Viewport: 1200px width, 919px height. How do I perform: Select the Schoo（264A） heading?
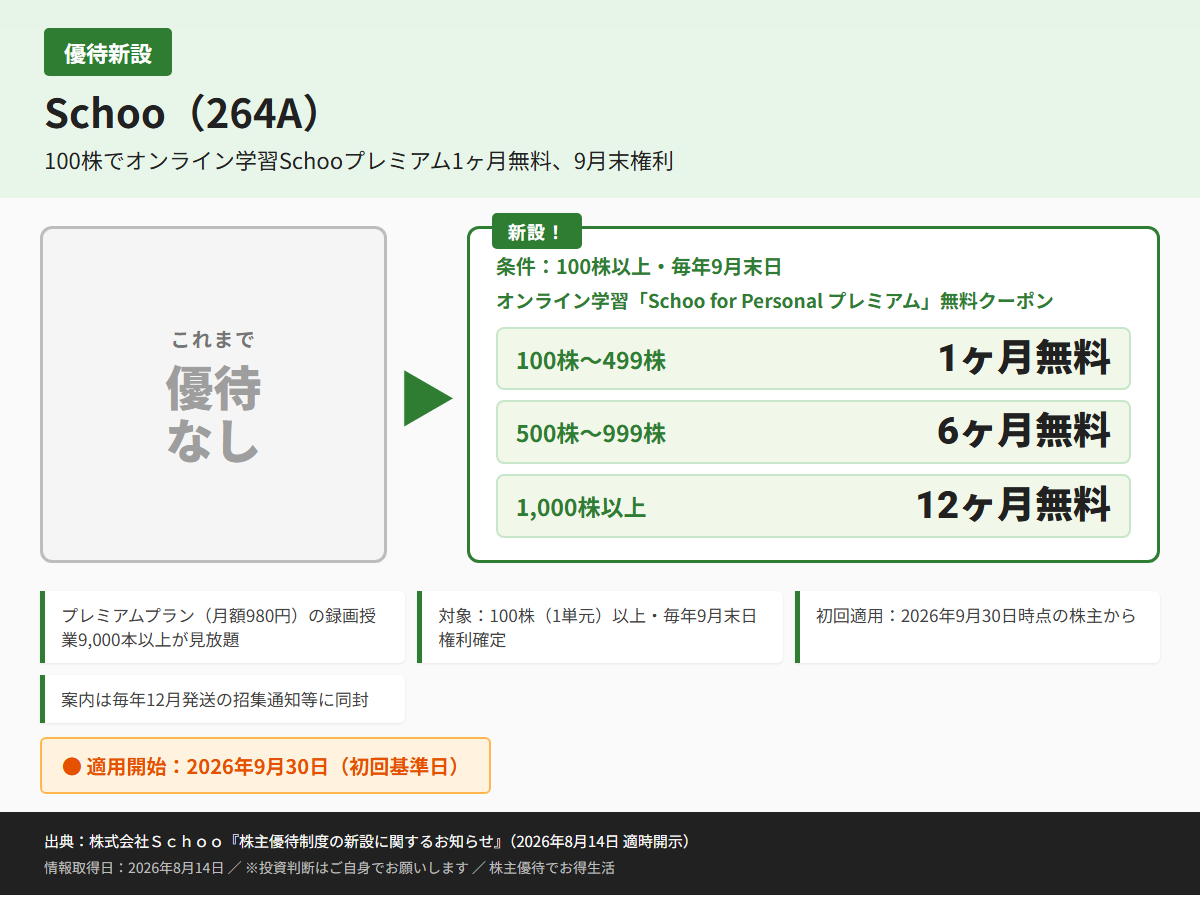click(187, 113)
